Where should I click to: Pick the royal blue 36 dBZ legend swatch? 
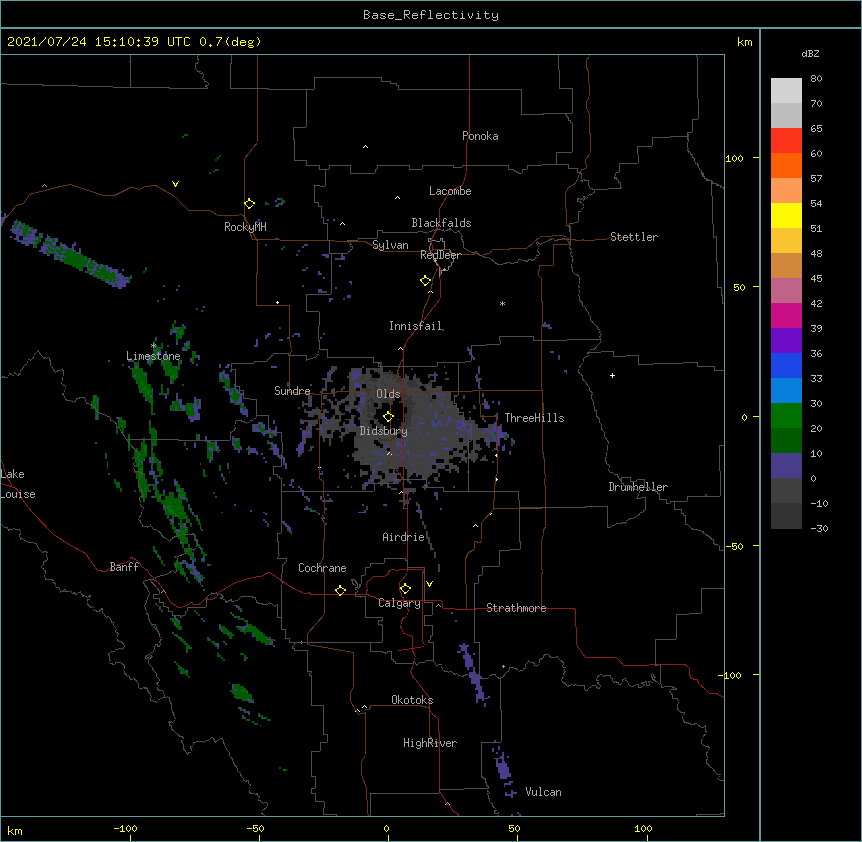point(786,365)
